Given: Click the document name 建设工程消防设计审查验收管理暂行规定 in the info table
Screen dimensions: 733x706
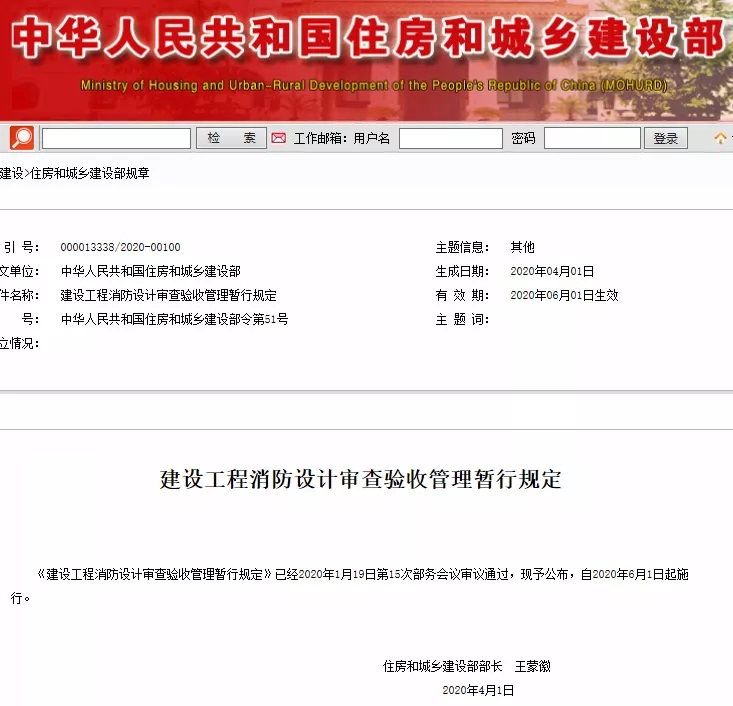Looking at the screenshot, I should point(168,295).
